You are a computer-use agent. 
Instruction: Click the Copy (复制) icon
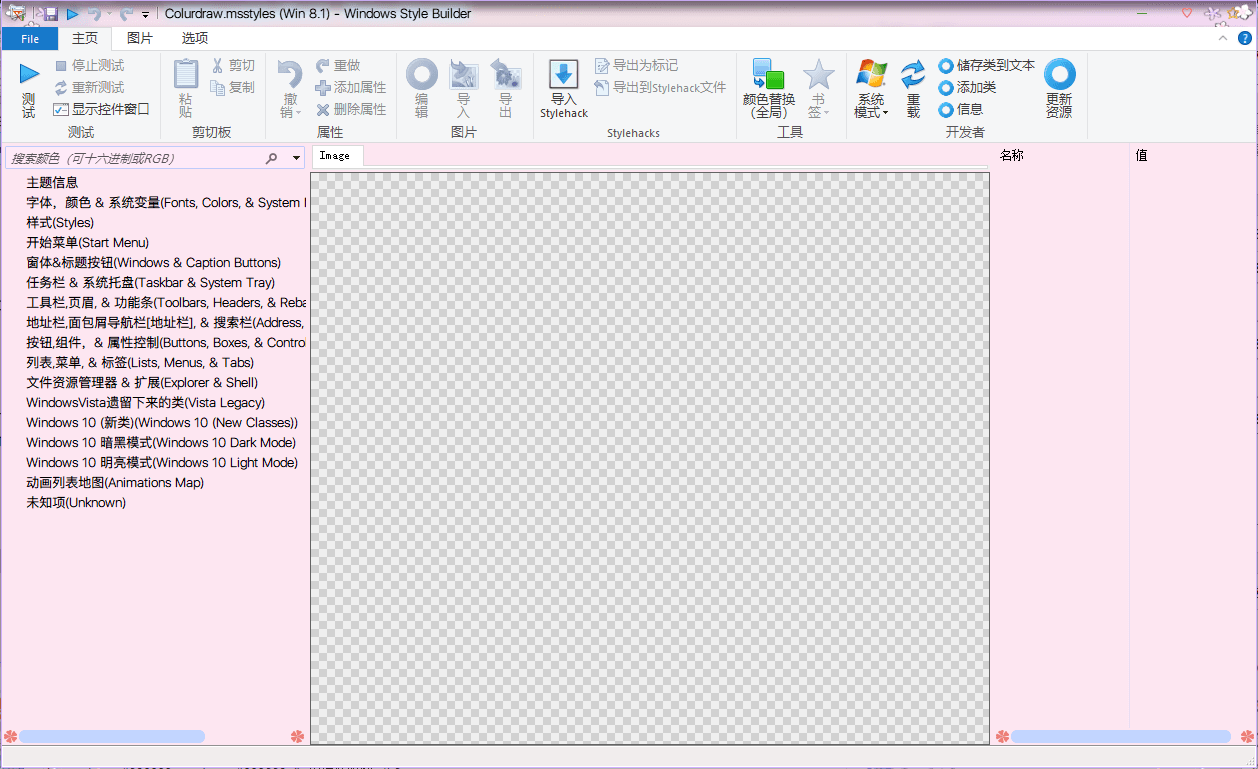218,87
